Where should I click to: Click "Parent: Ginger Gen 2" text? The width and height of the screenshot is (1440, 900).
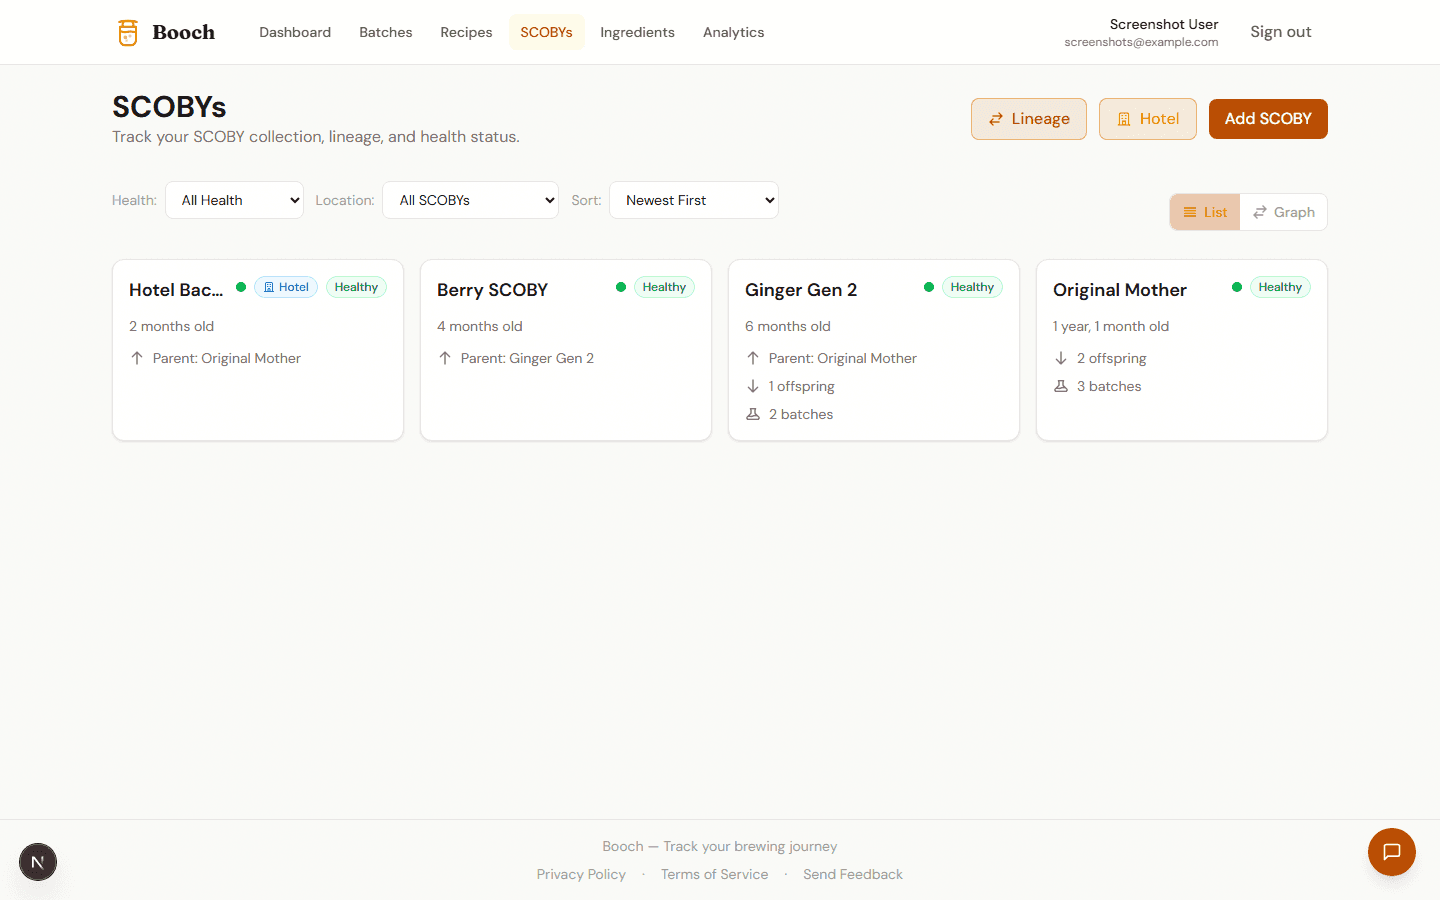(x=527, y=358)
